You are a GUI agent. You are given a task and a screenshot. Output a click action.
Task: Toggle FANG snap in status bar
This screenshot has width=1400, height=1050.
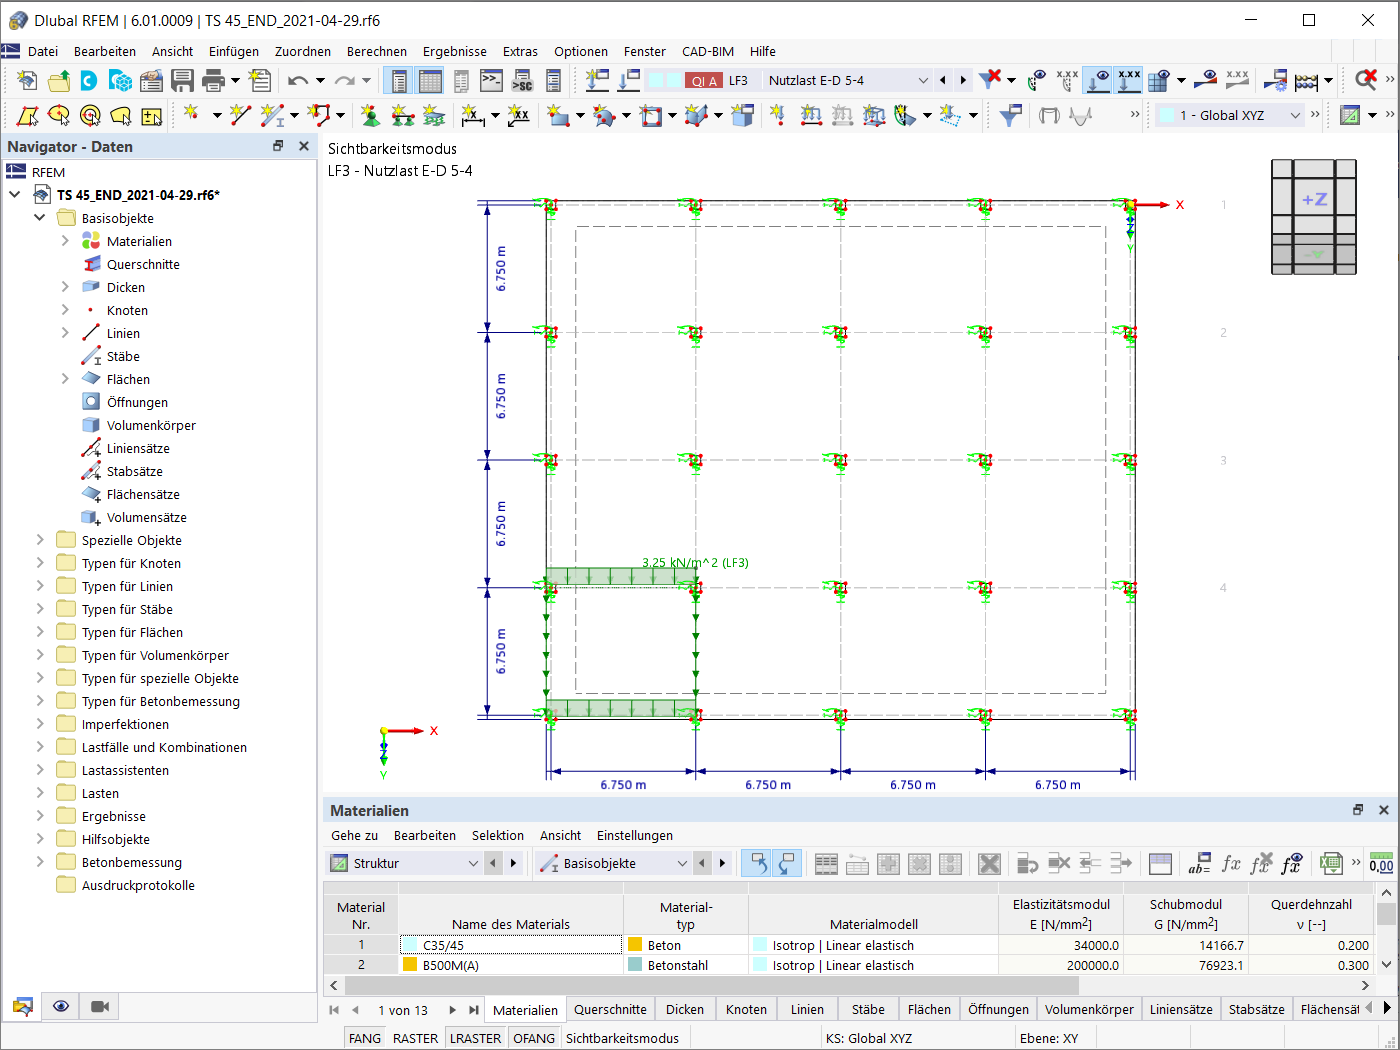coord(365,1038)
